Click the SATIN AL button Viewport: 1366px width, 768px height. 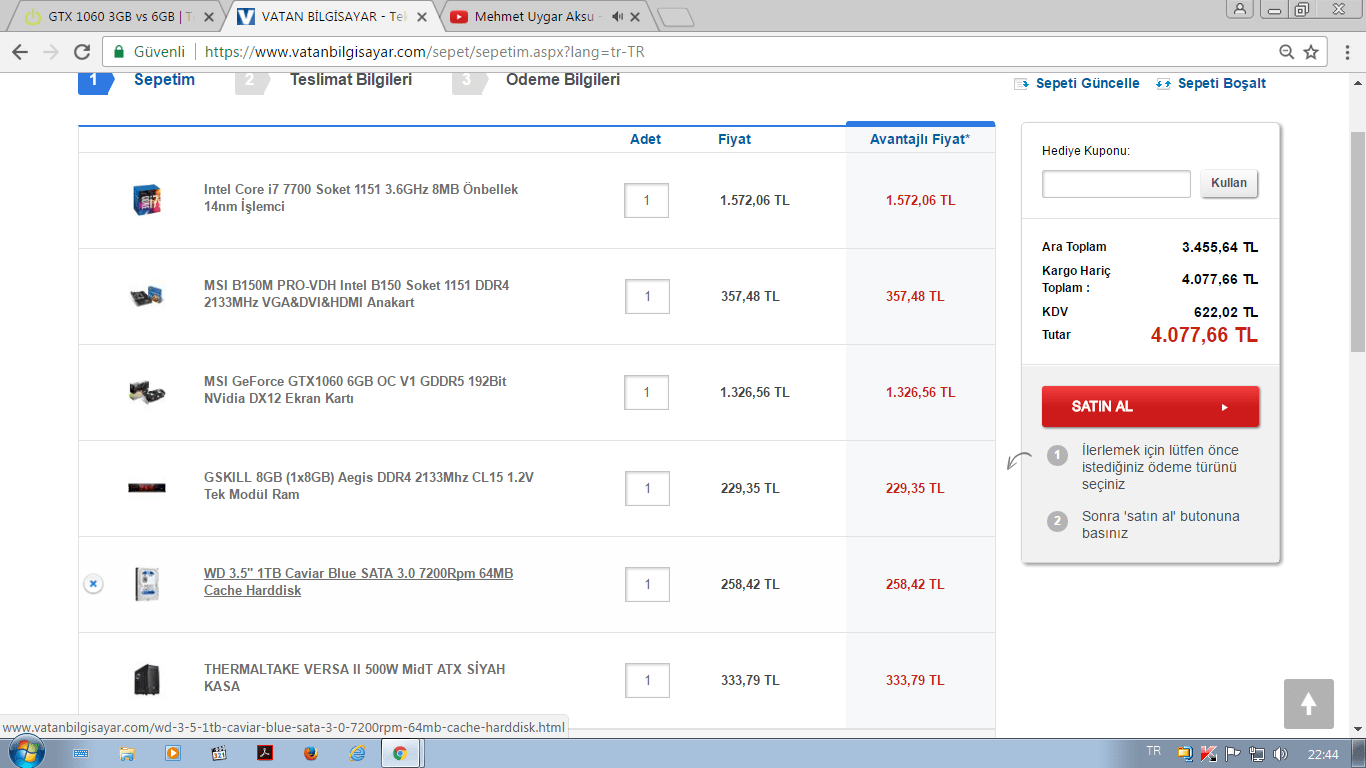1150,407
